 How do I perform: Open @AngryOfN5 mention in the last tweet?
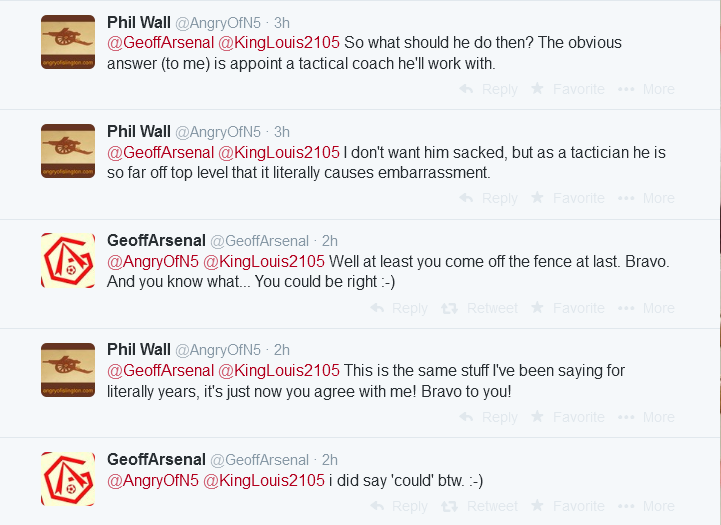point(153,480)
